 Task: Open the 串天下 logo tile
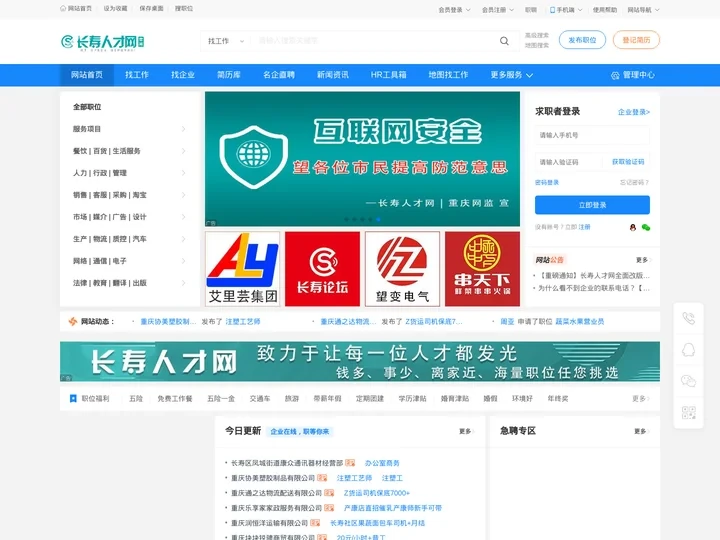pyautogui.click(x=482, y=269)
